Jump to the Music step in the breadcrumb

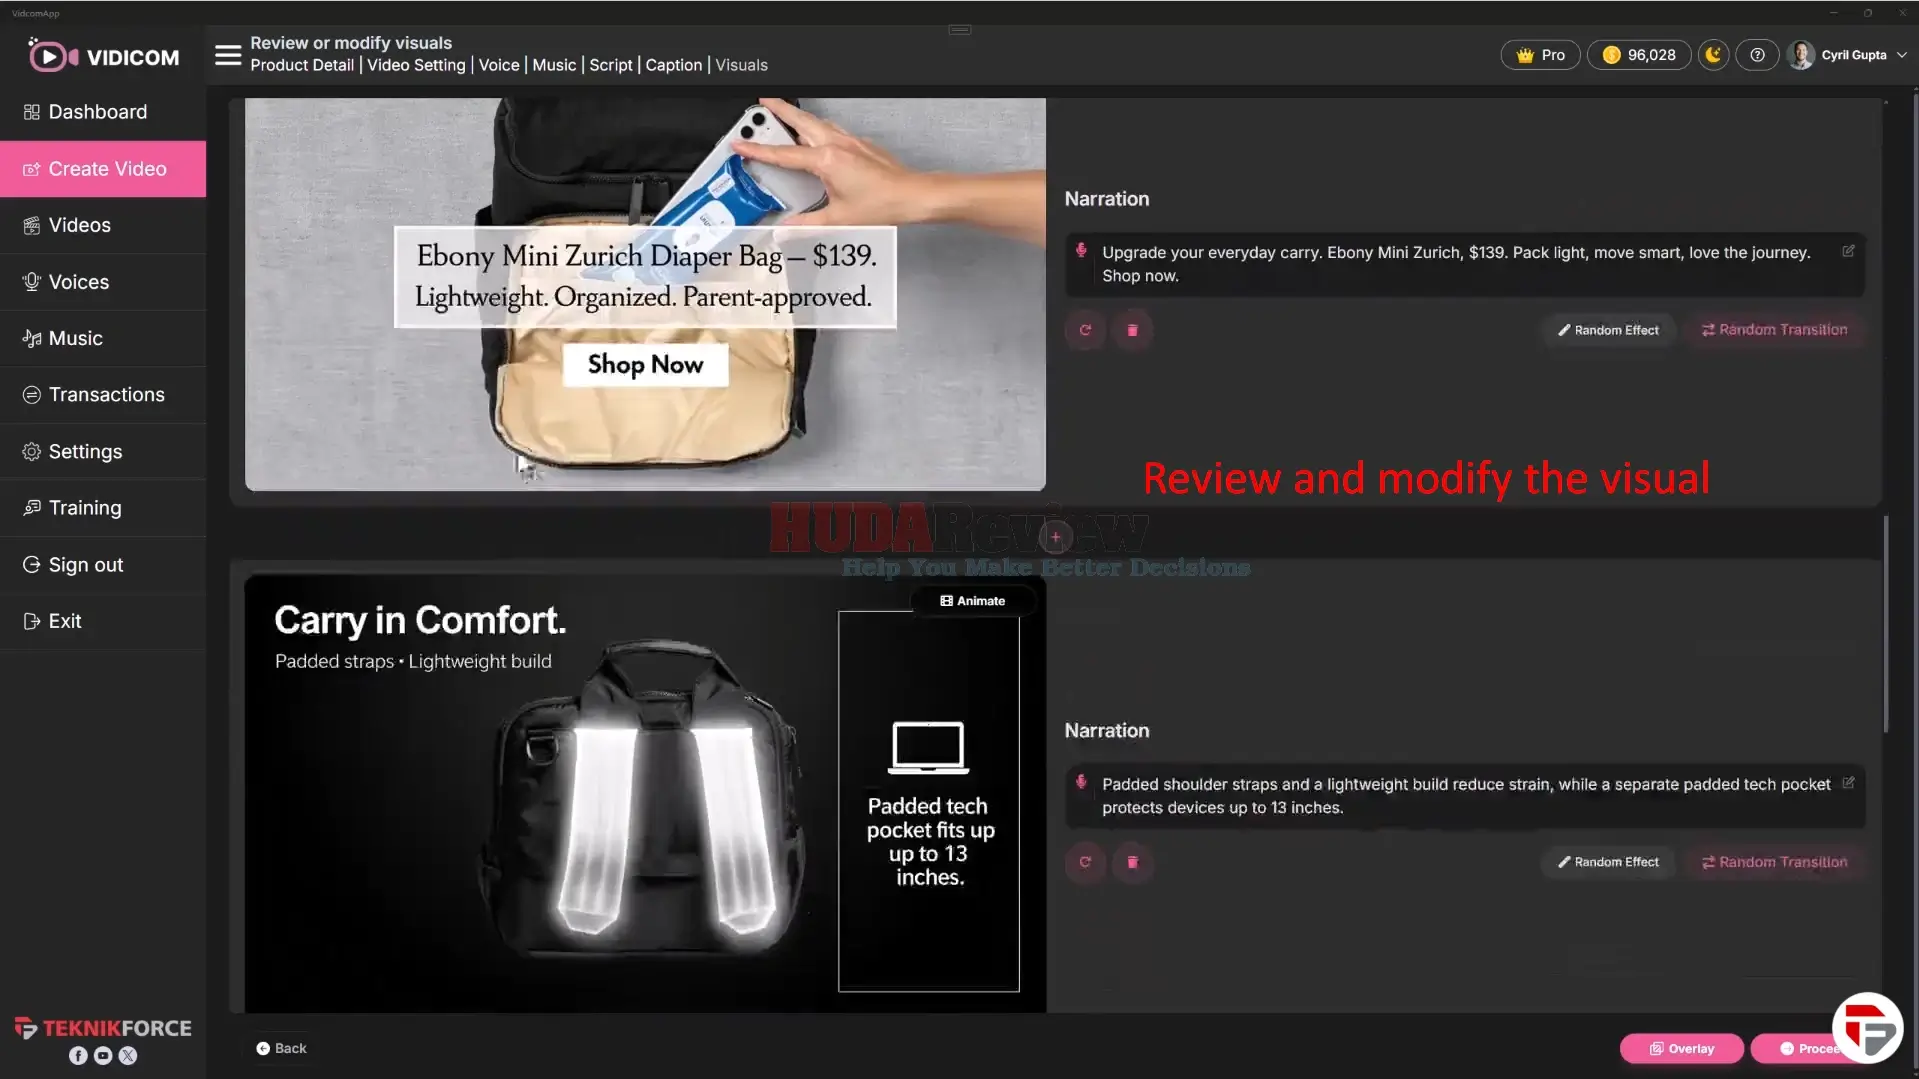pos(554,65)
